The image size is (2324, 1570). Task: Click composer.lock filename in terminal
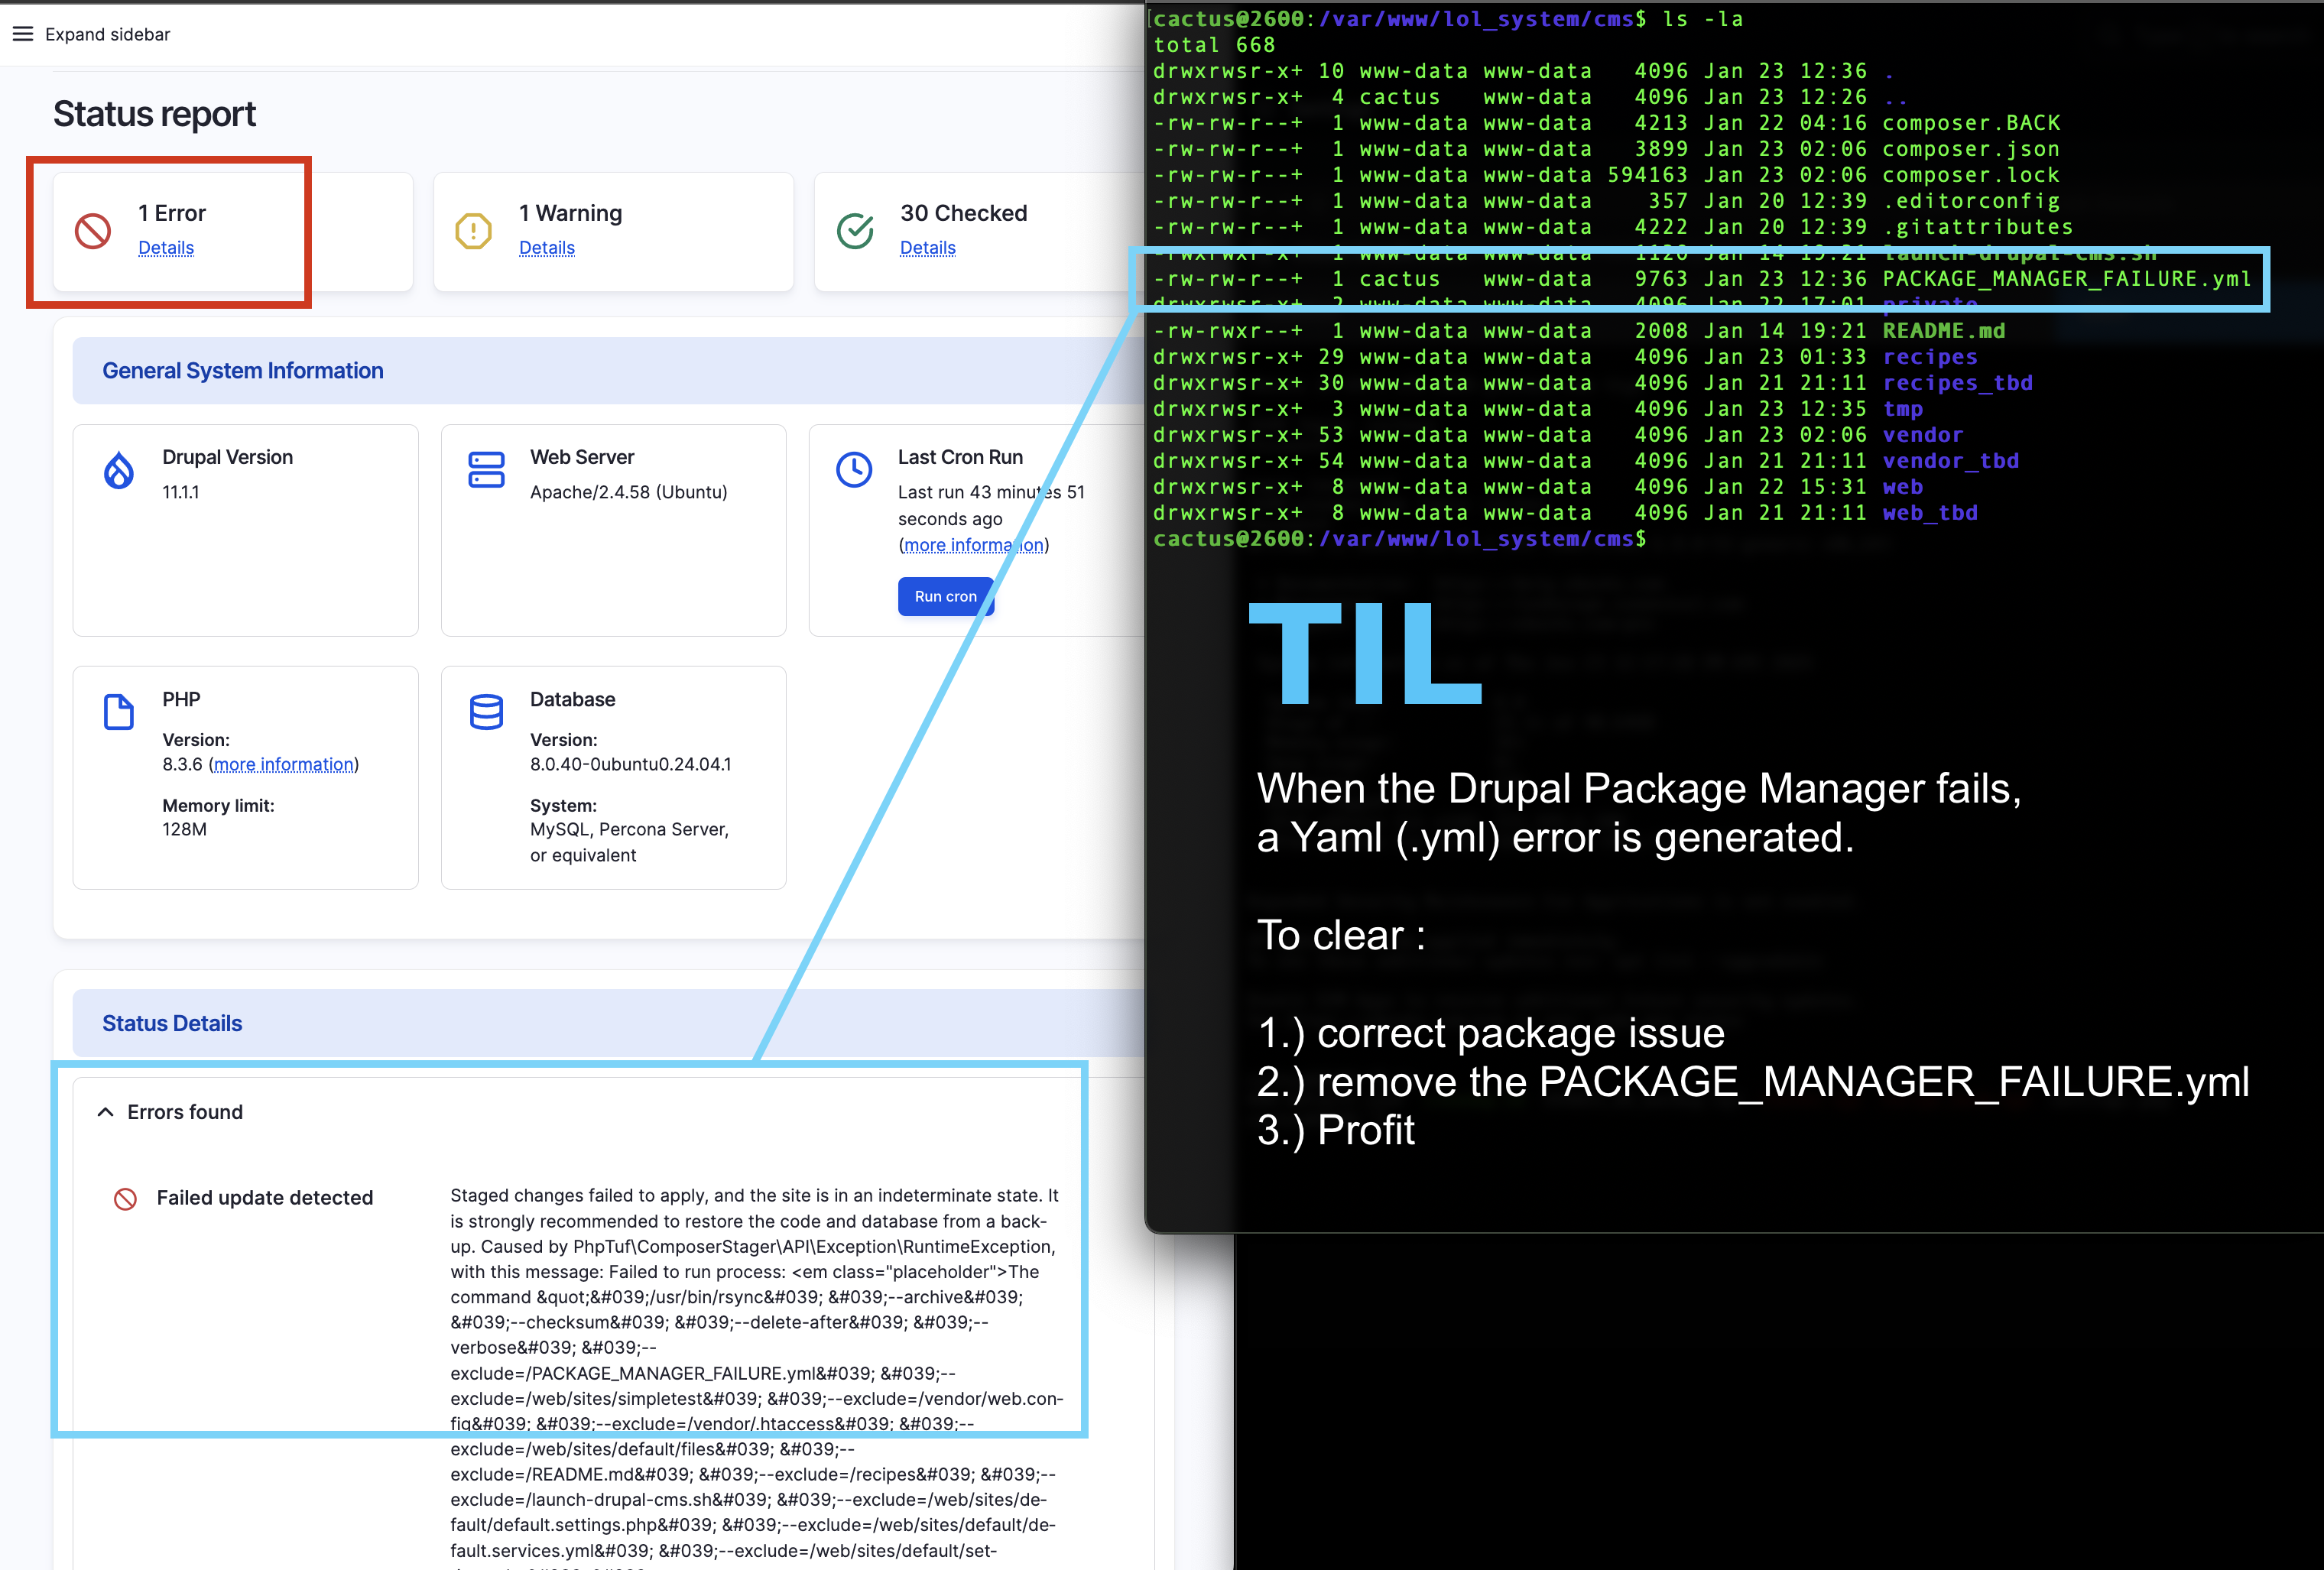click(1971, 175)
